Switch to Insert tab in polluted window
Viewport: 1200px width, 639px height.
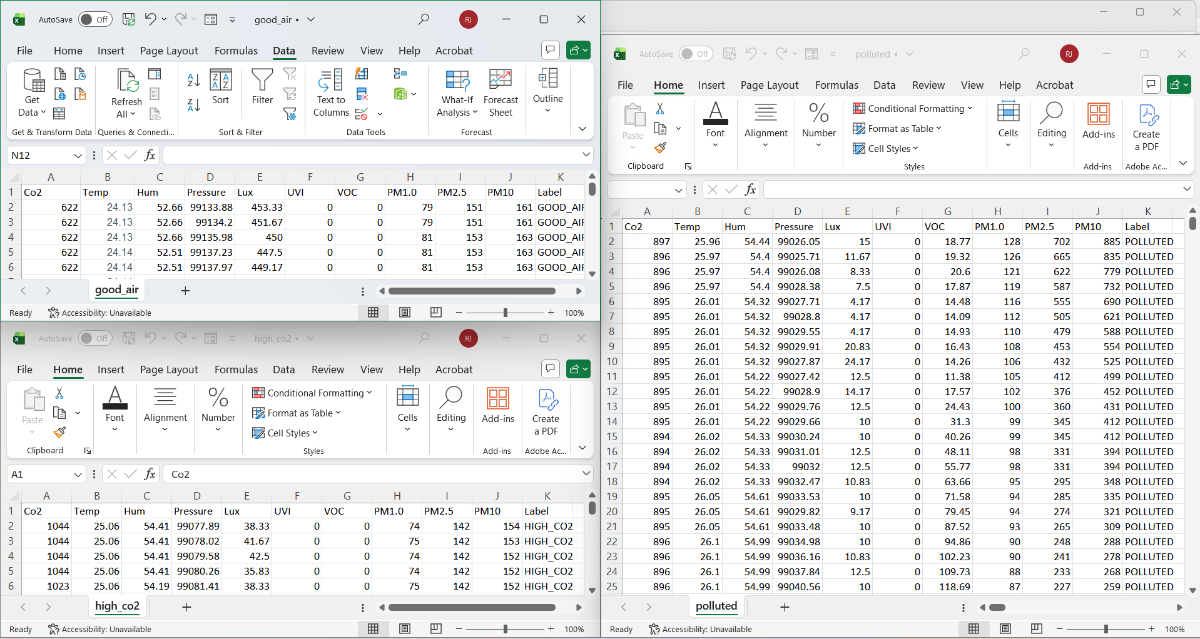pyautogui.click(x=711, y=85)
